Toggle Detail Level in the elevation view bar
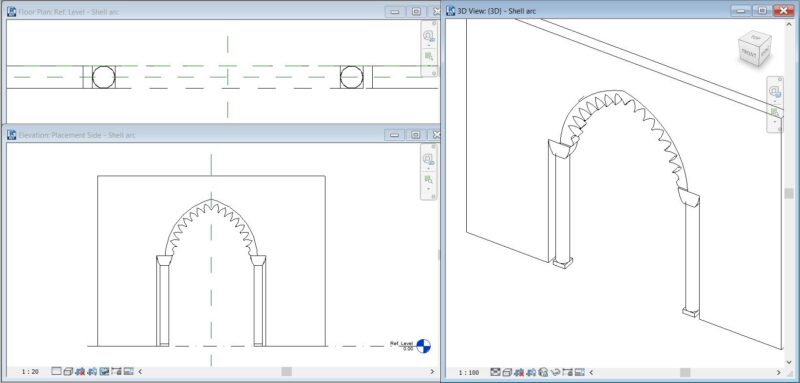 56,372
